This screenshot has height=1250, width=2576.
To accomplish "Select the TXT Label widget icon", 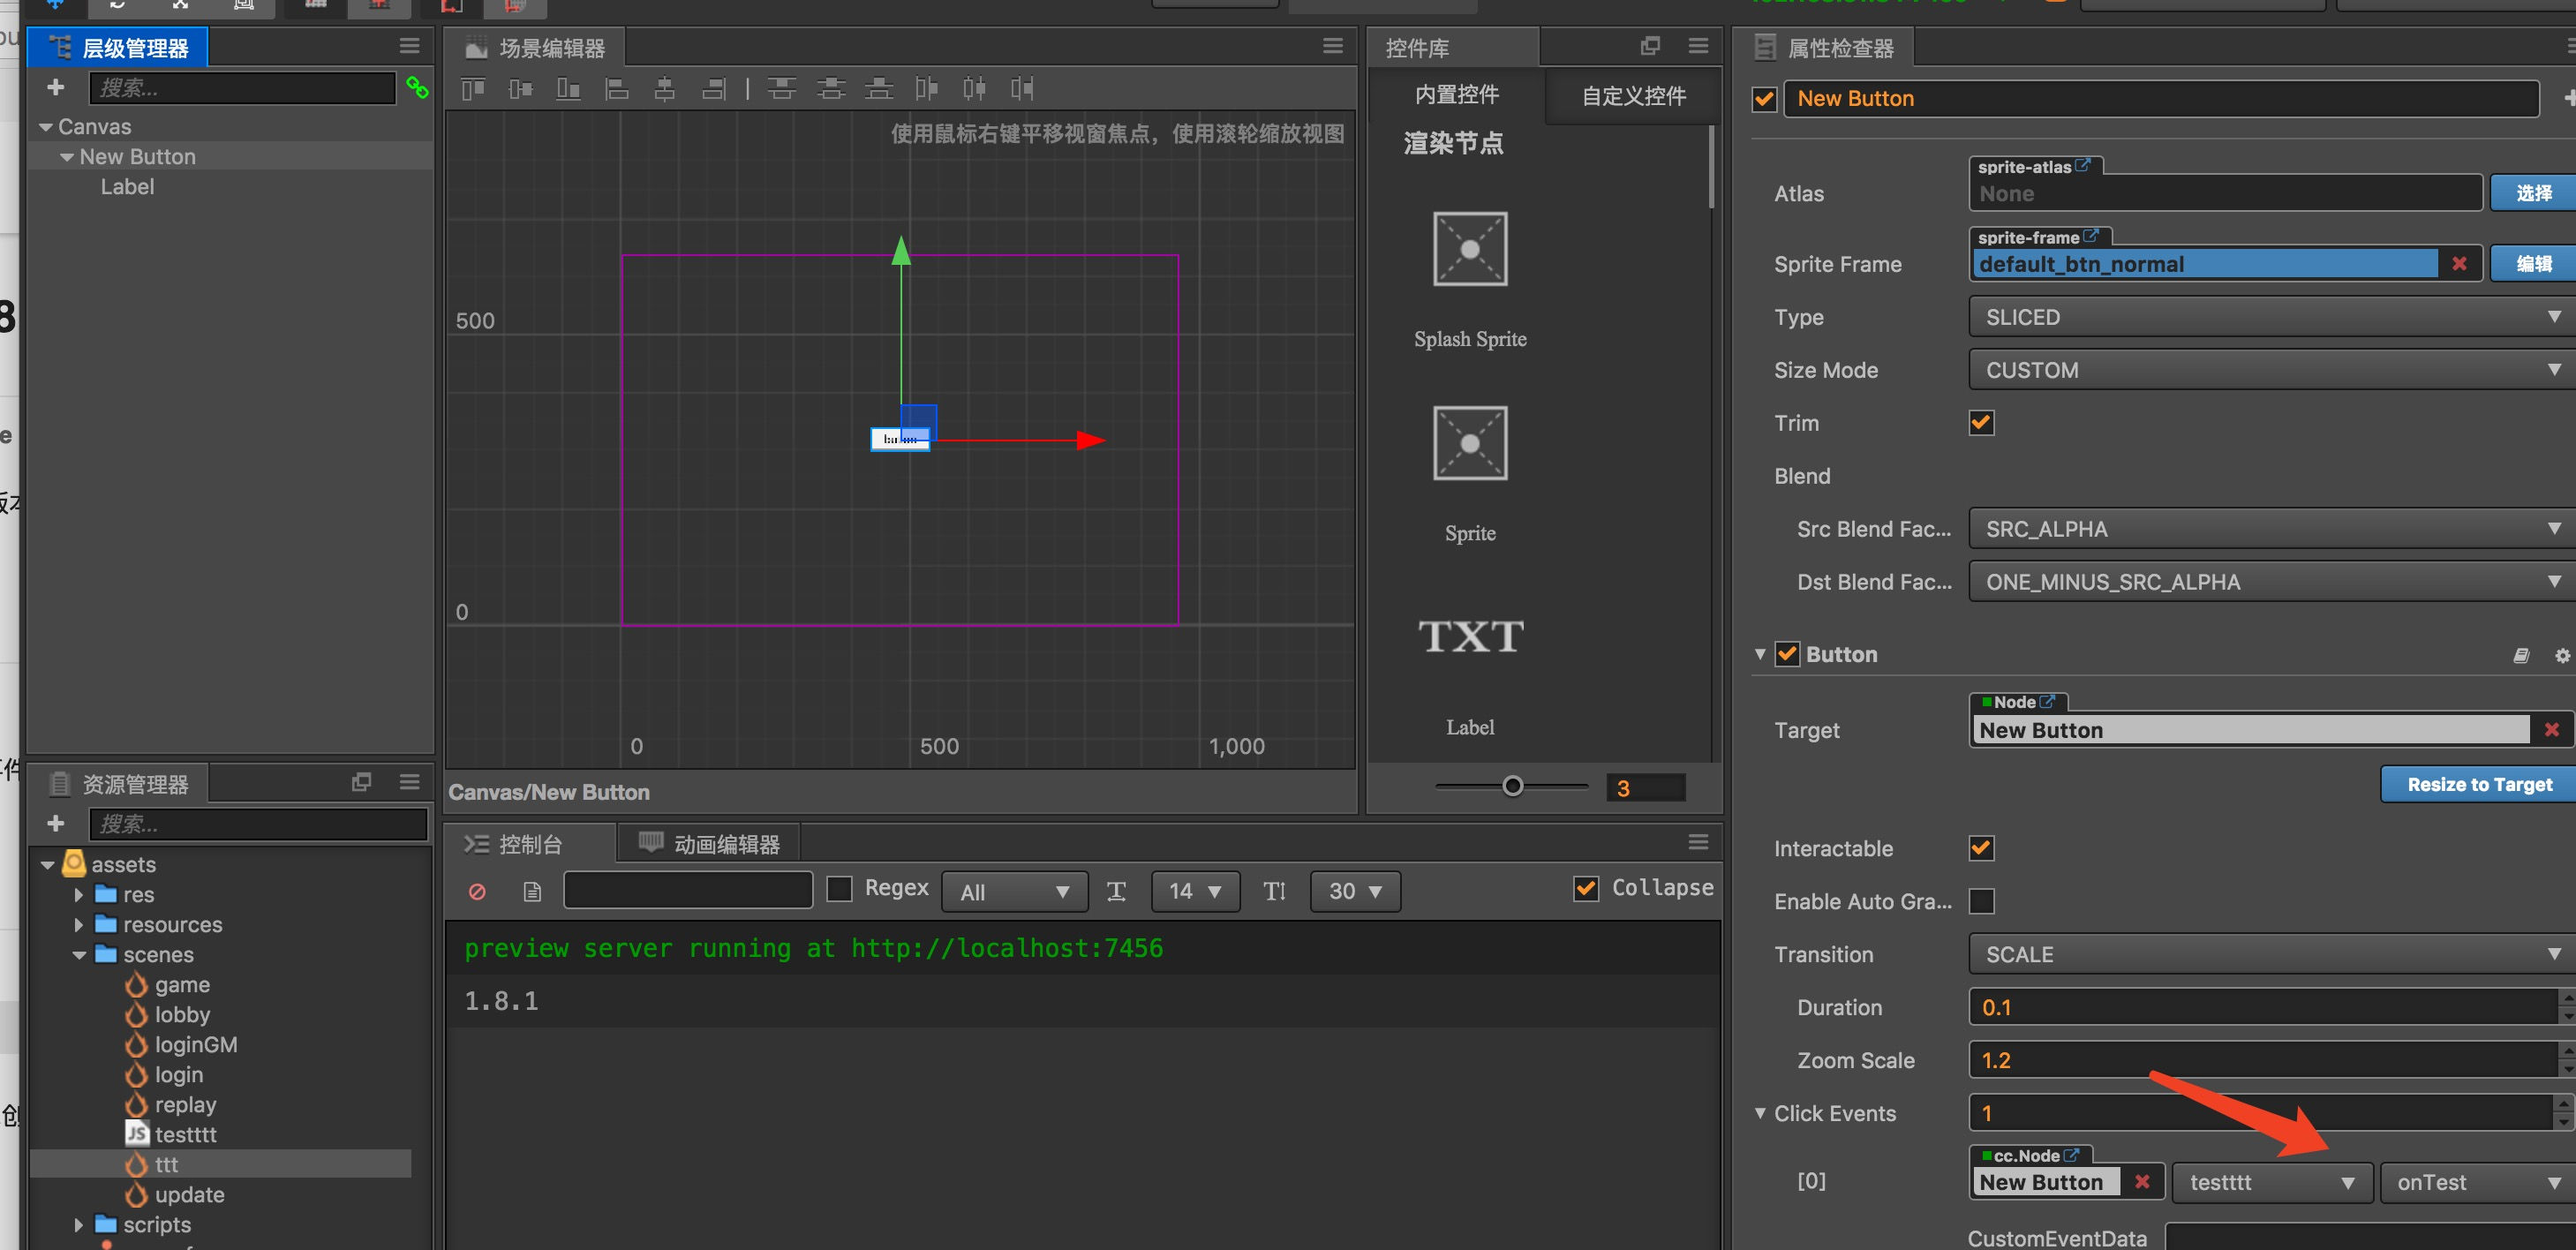I will coord(1469,637).
